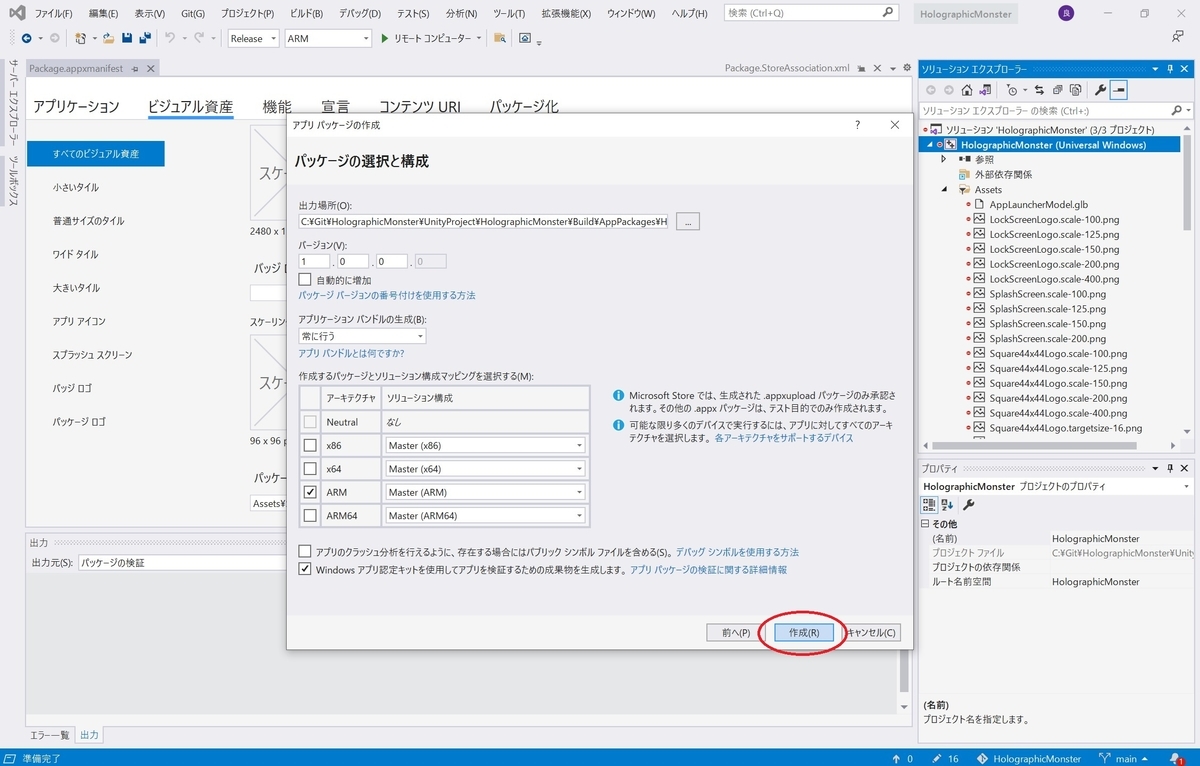The image size is (1200, 766).
Task: Click the dialog help question mark
Action: coord(857,125)
